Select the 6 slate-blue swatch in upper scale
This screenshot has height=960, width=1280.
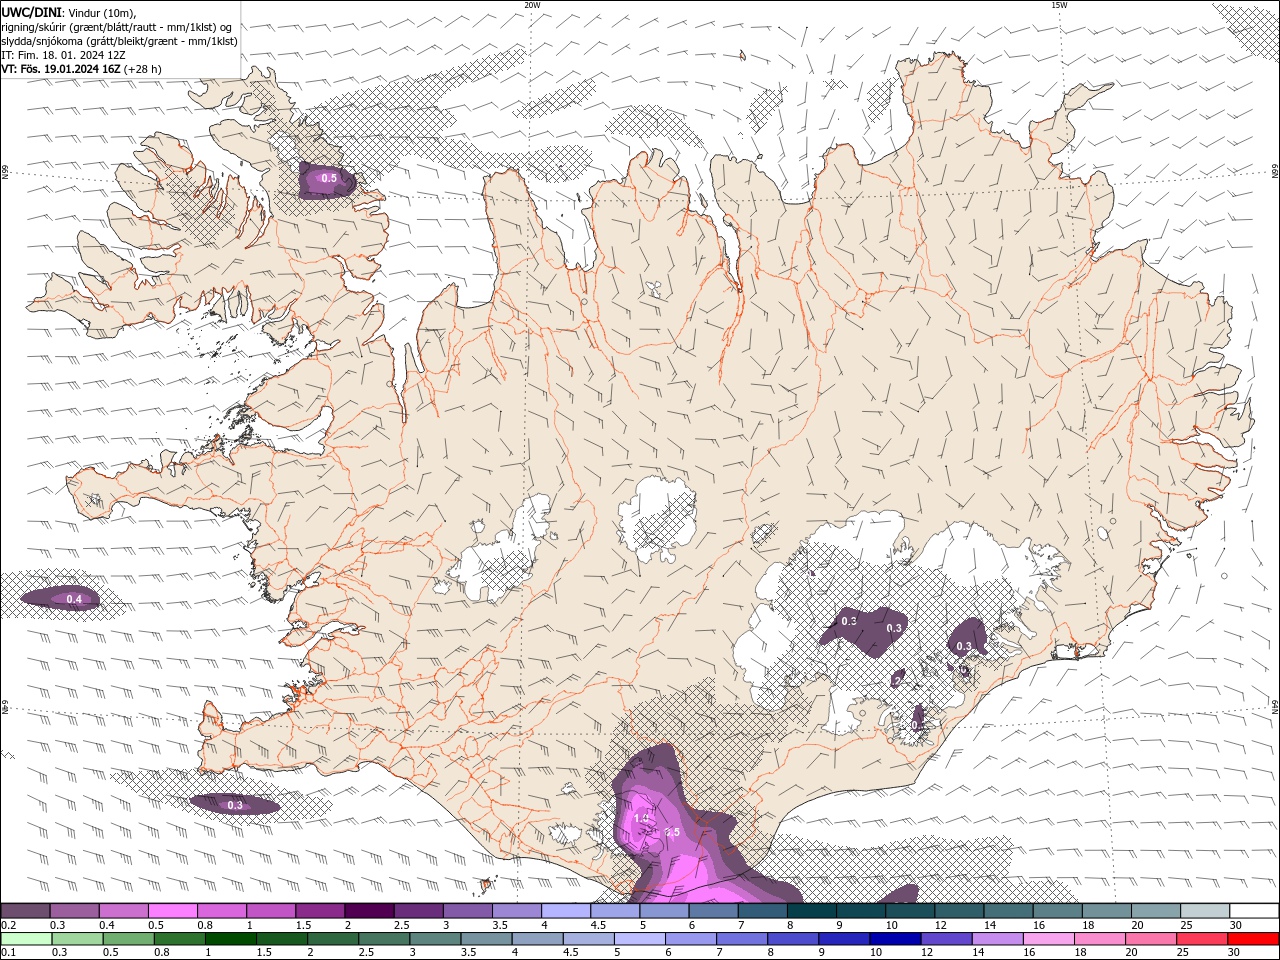tap(713, 911)
